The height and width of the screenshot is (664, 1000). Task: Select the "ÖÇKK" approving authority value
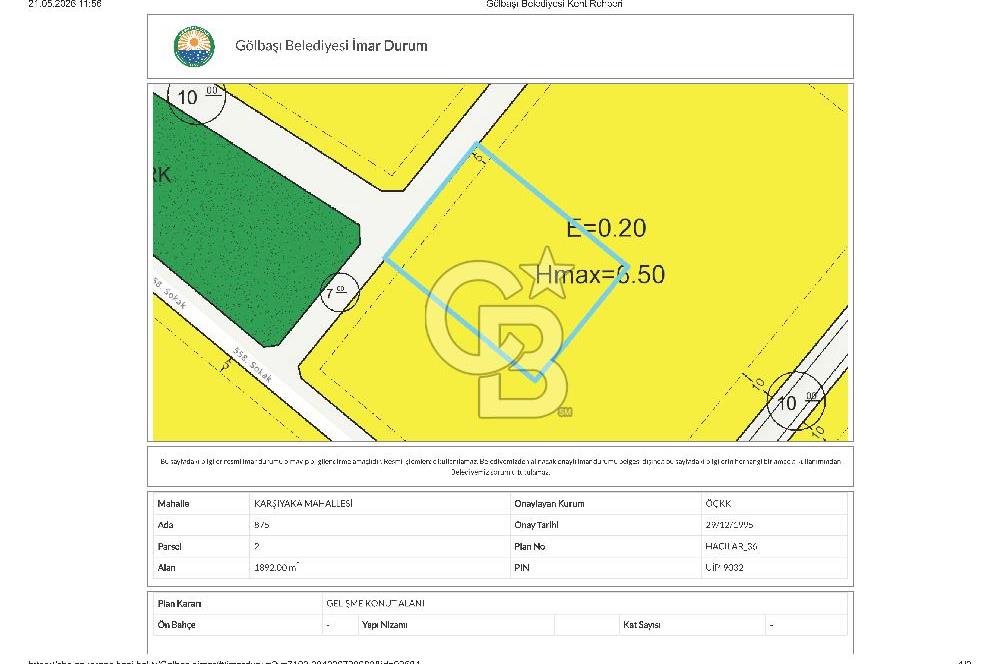click(718, 504)
